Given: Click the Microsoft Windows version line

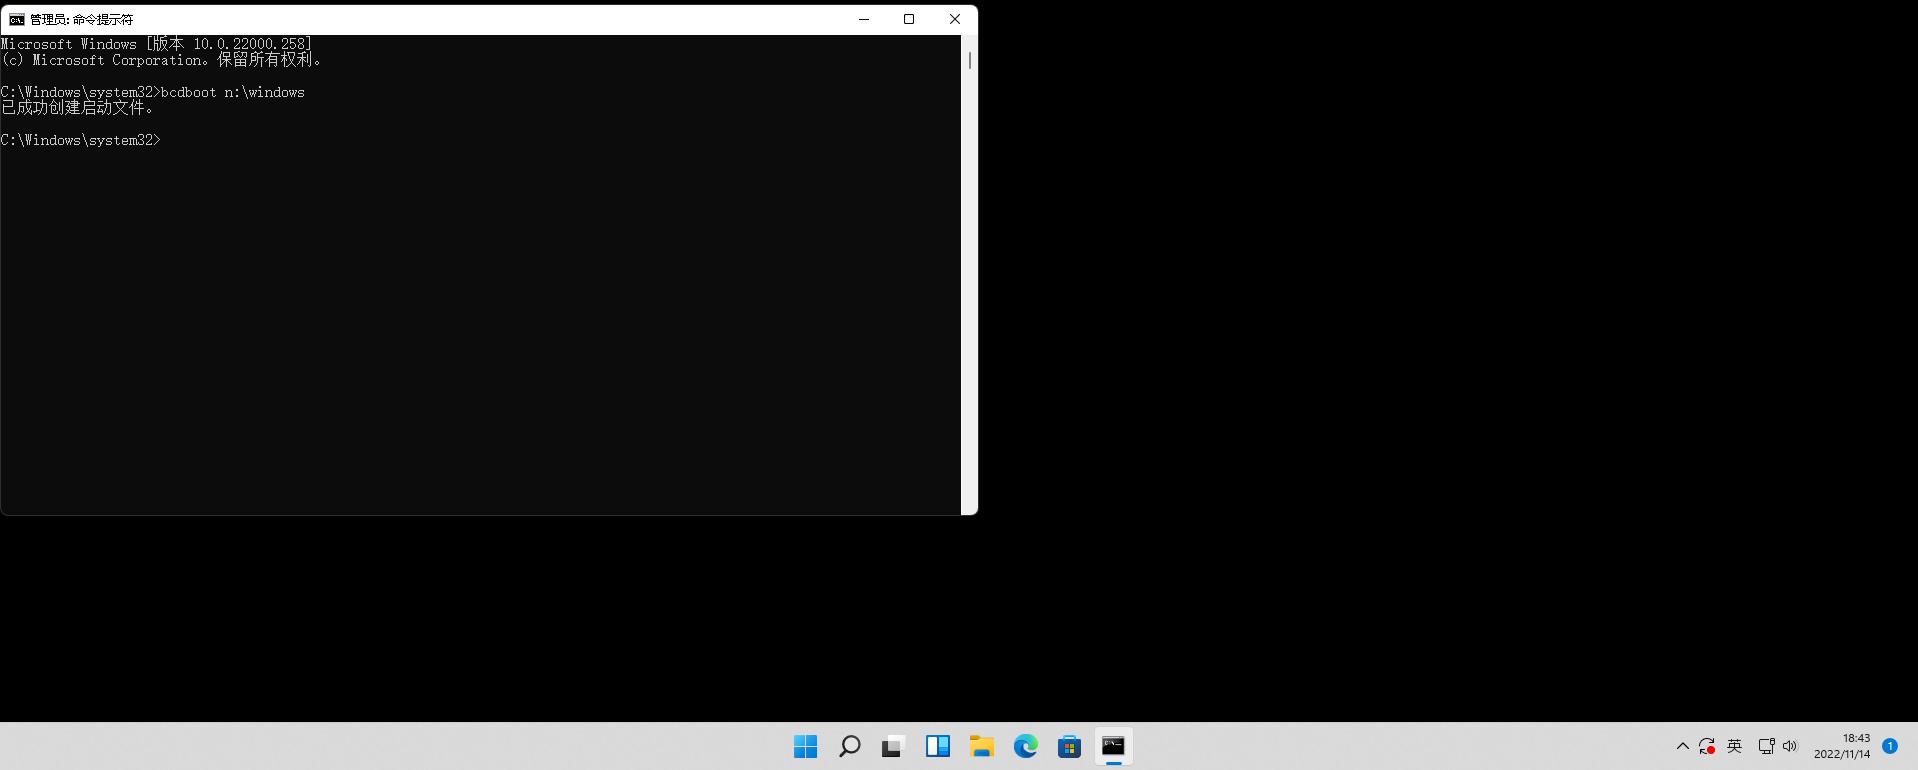Looking at the screenshot, I should (x=157, y=44).
